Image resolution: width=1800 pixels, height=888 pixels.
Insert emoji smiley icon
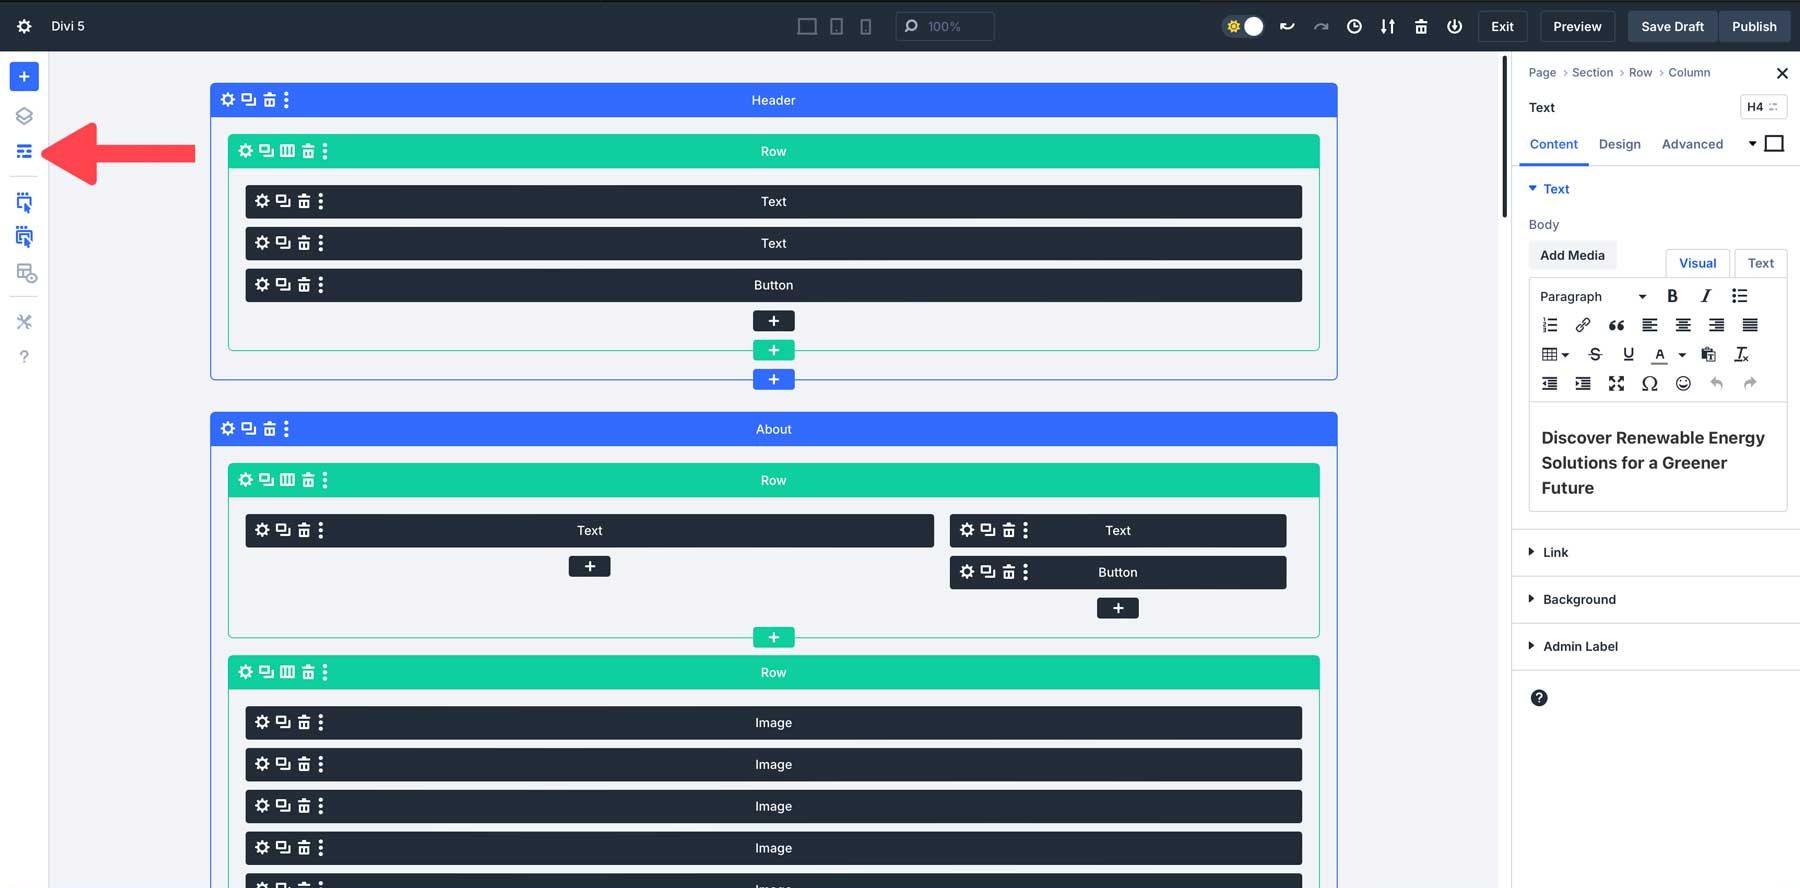1683,383
